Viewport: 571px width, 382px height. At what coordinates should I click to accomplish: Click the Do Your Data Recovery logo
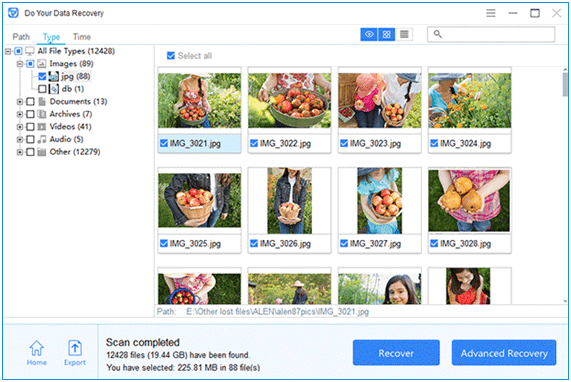click(x=13, y=13)
